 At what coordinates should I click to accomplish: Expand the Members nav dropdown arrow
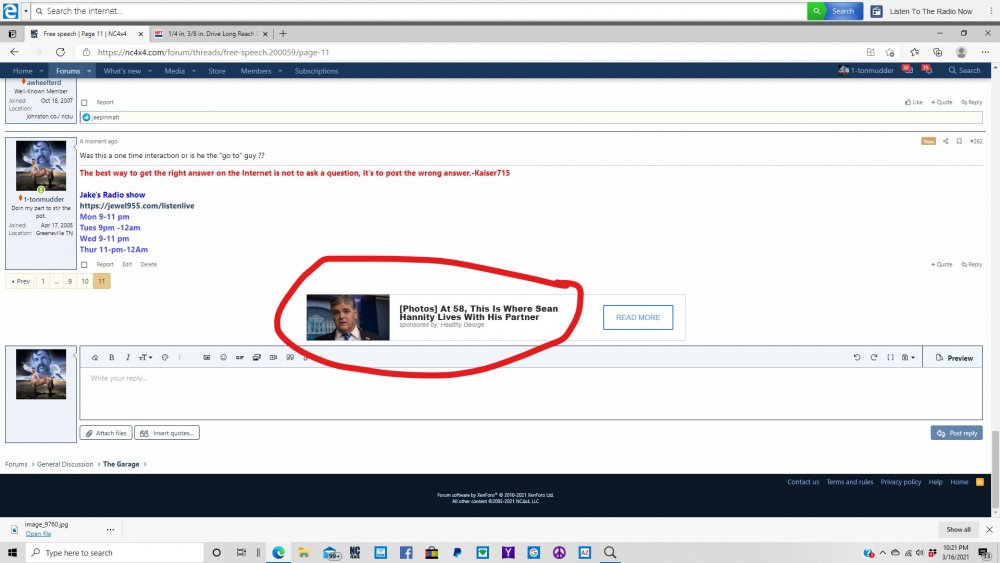[x=280, y=71]
